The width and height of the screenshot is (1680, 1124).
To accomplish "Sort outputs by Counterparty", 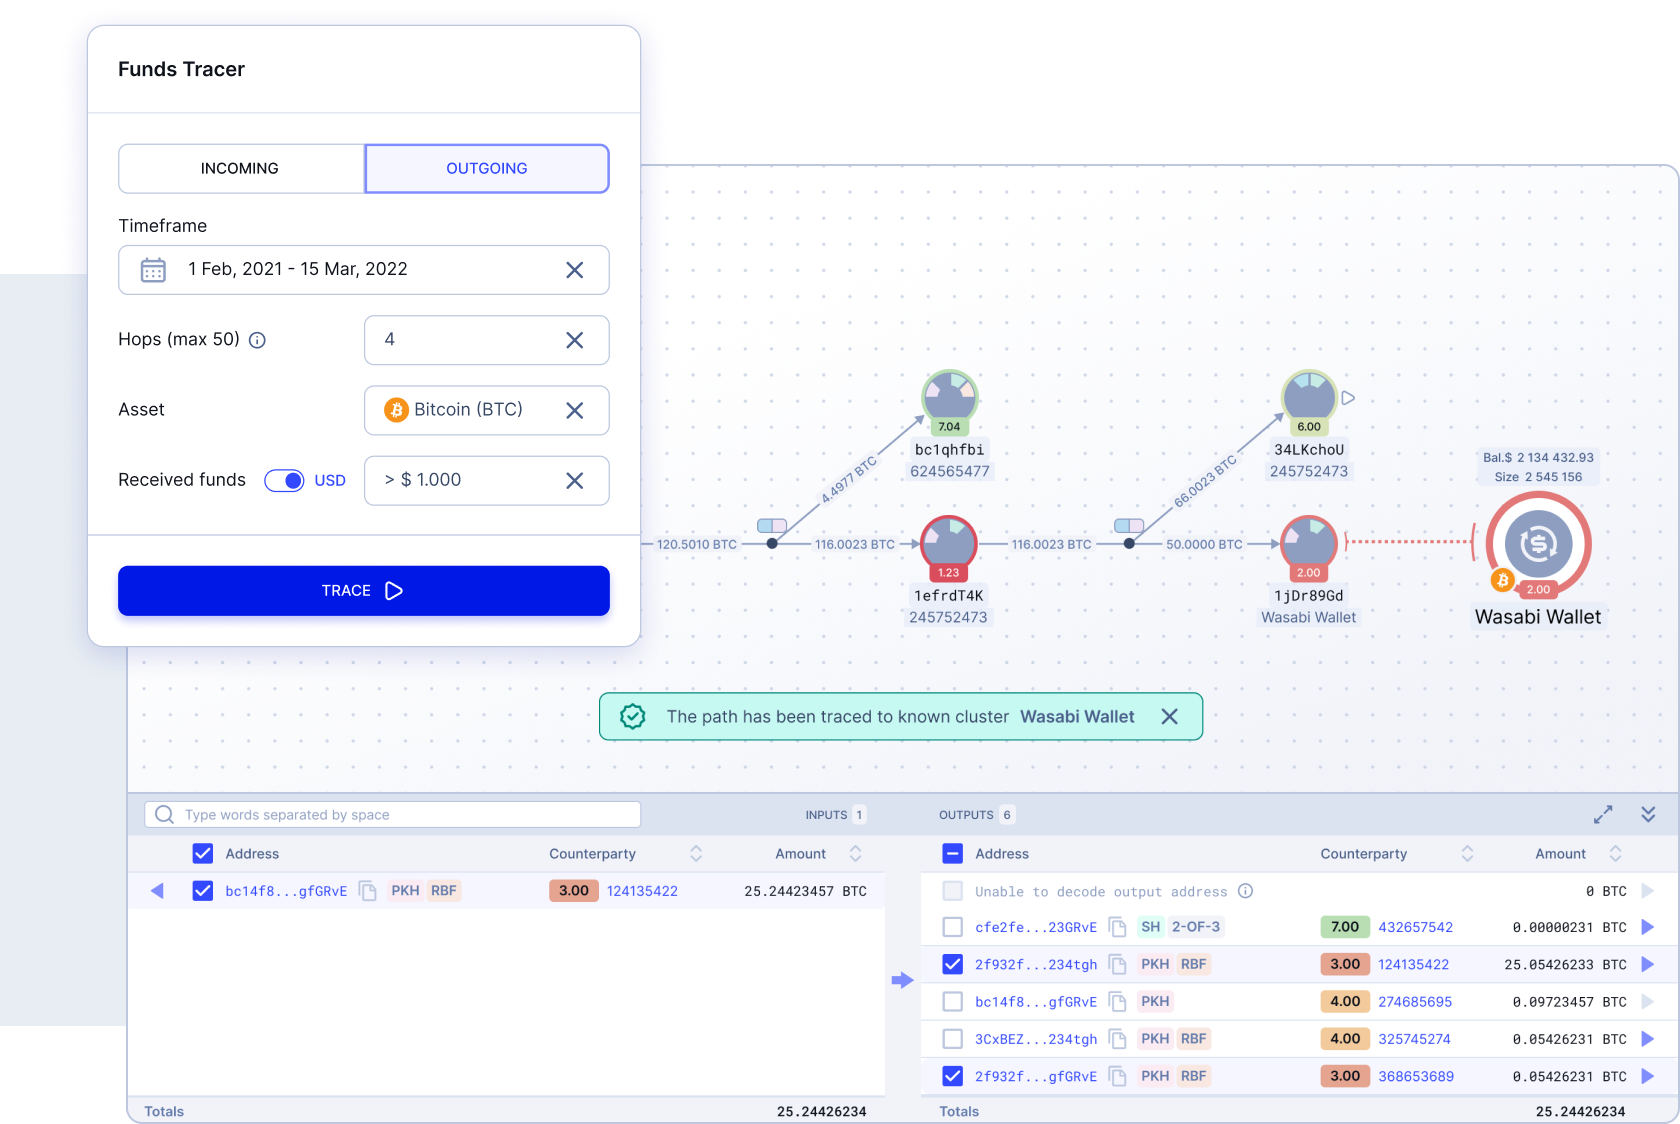I will click(x=1467, y=854).
